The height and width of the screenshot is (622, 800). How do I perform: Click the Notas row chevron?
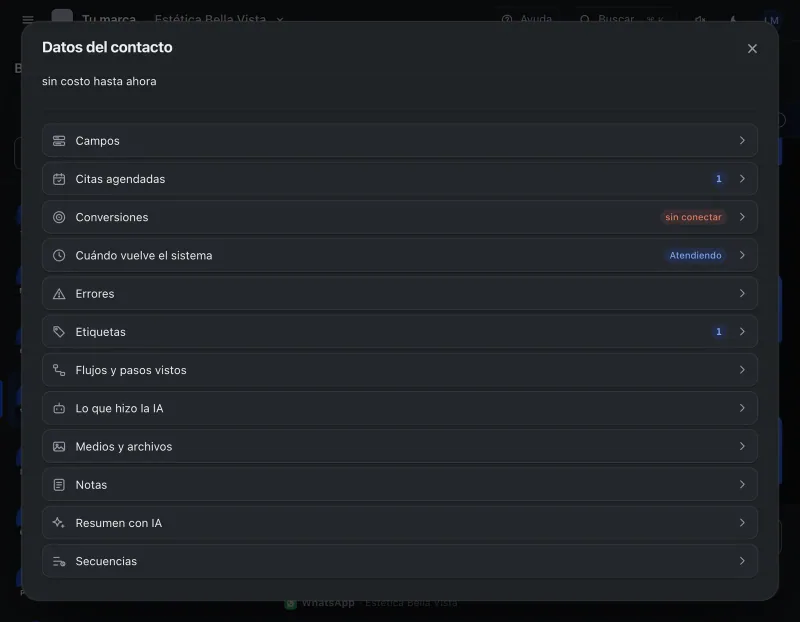742,484
